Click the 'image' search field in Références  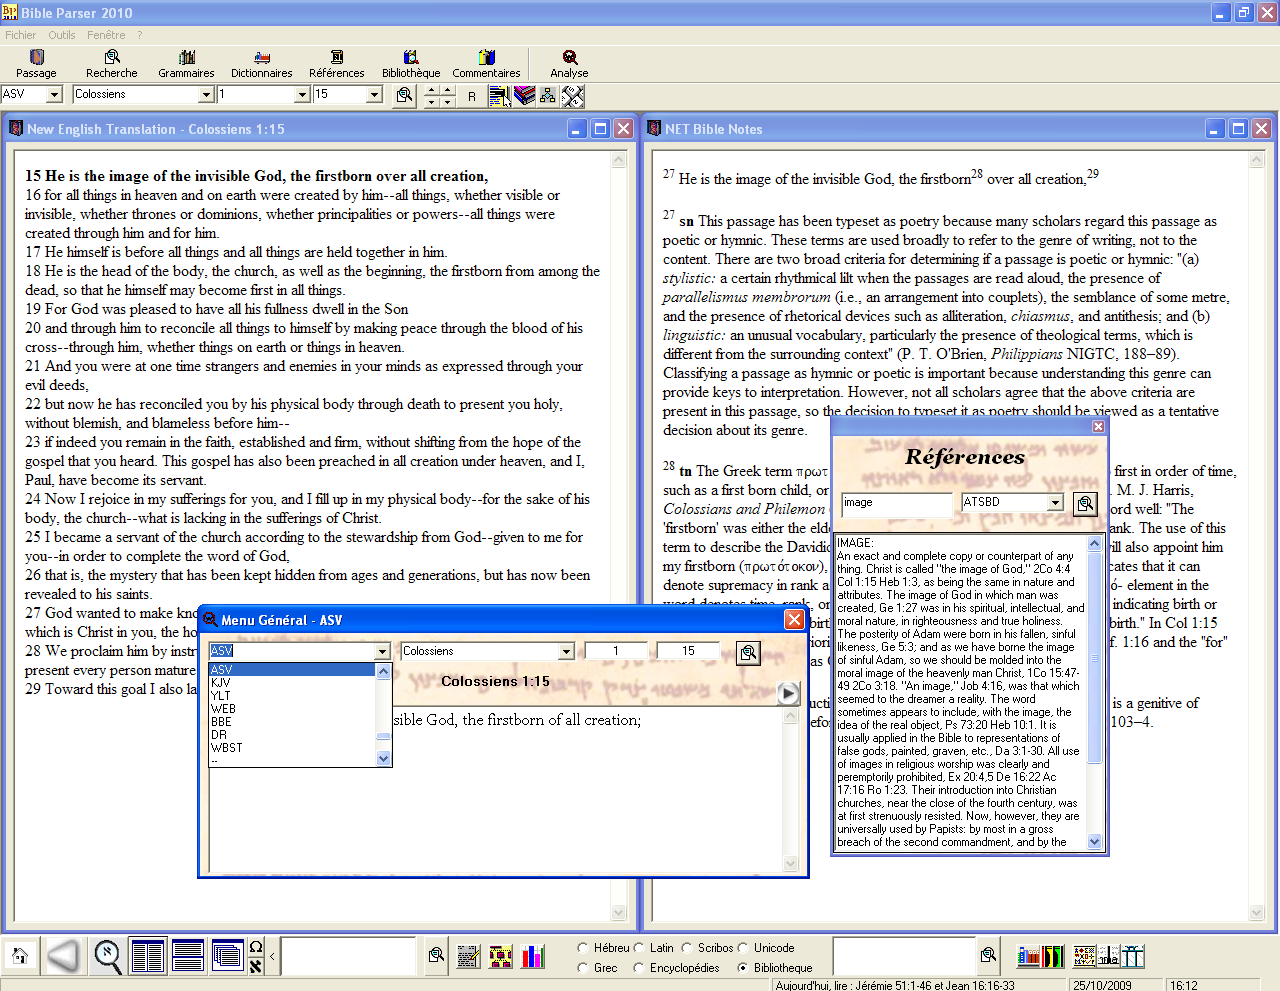[896, 503]
